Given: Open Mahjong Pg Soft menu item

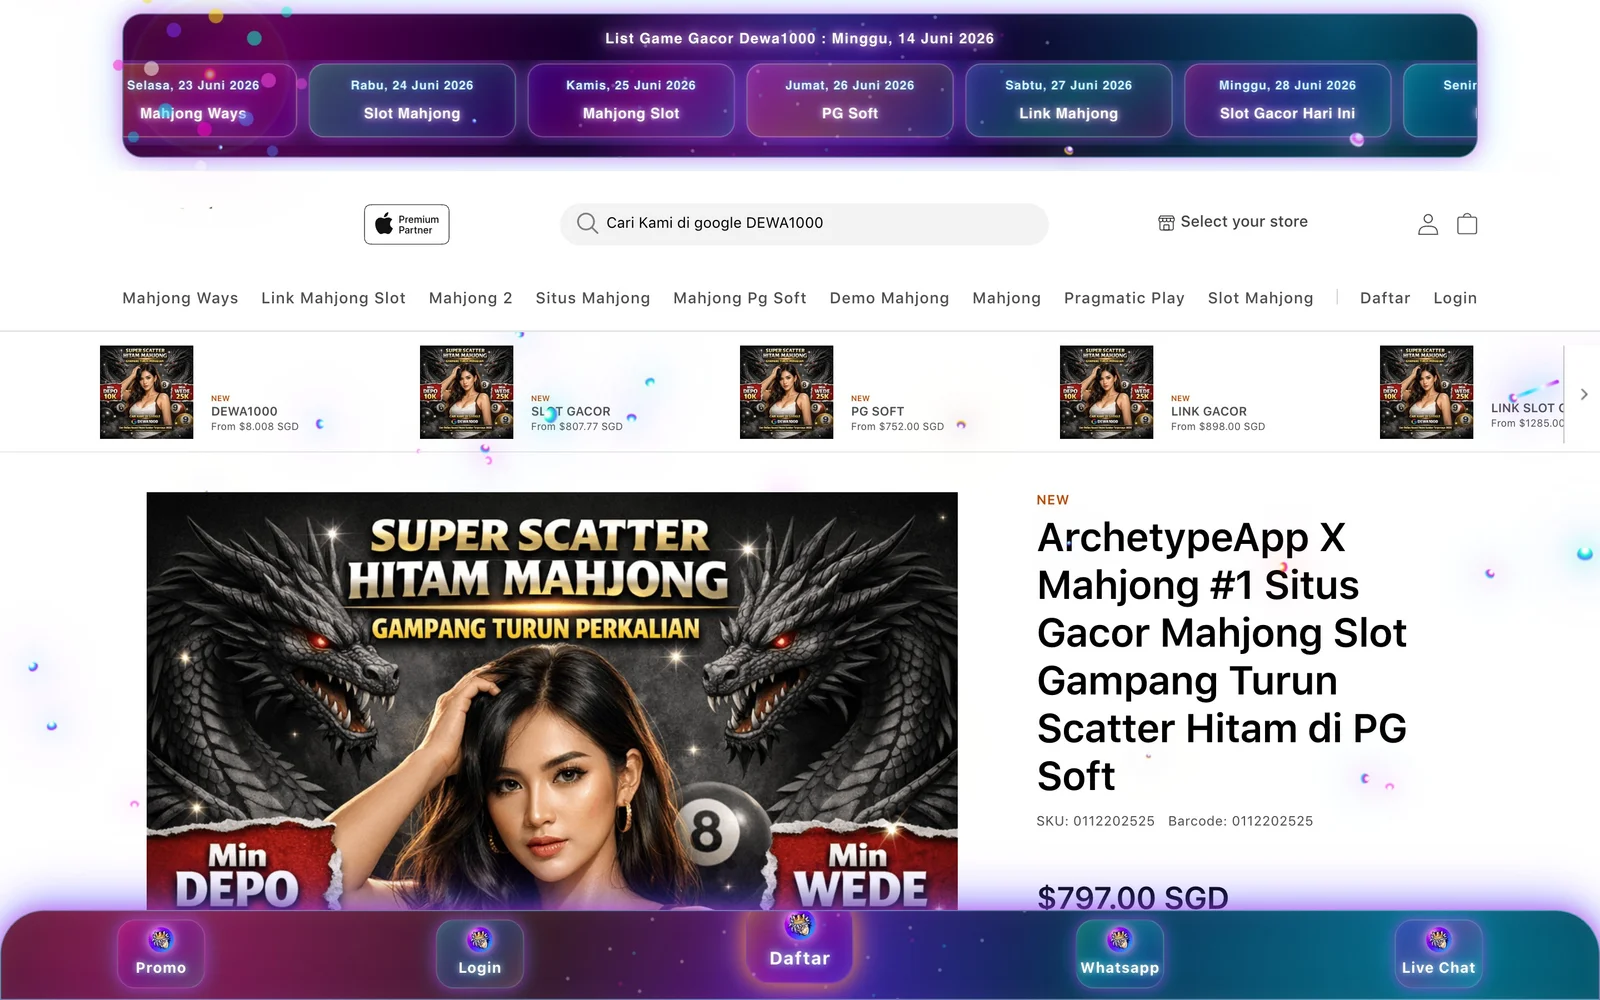Looking at the screenshot, I should pyautogui.click(x=740, y=298).
